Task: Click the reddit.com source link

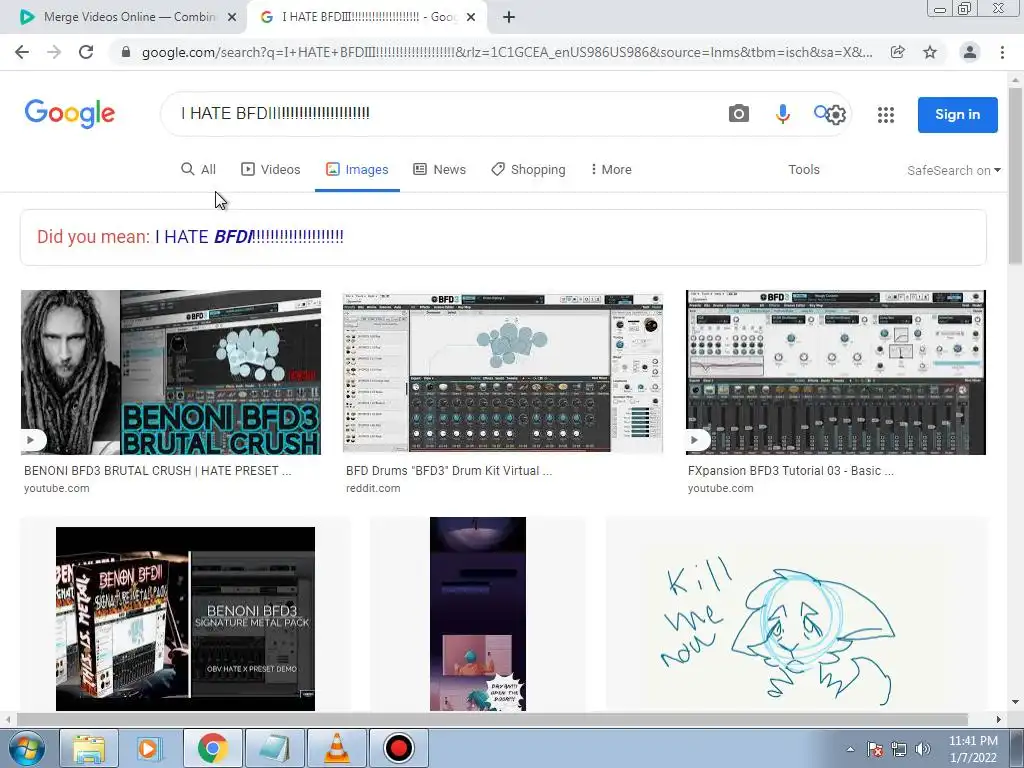Action: 373,488
